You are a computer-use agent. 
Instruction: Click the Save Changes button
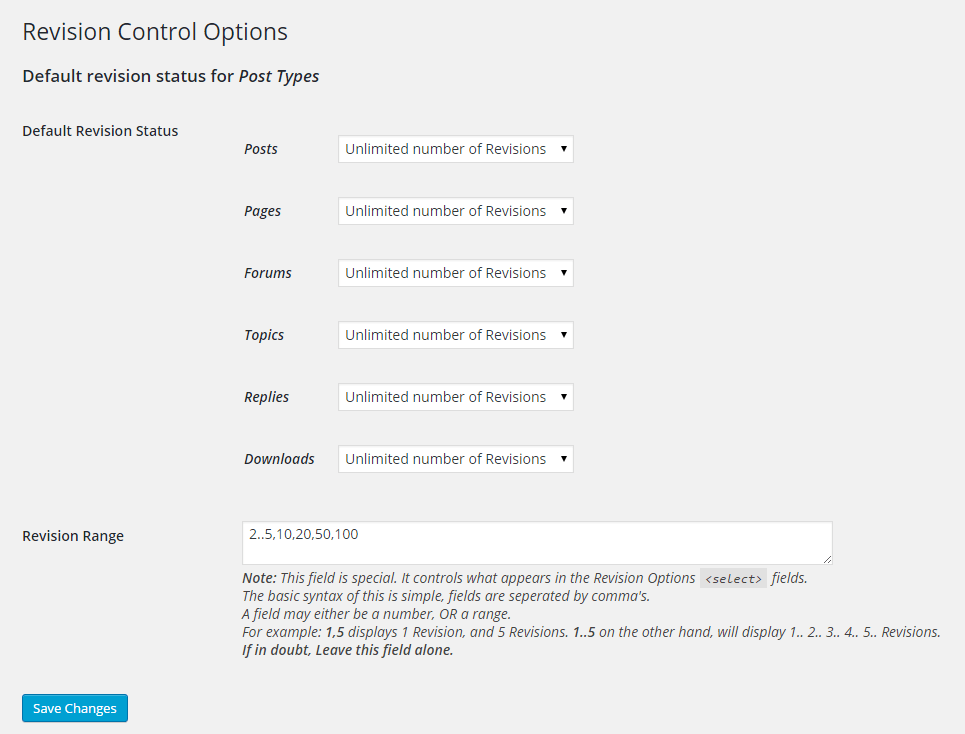pos(75,708)
